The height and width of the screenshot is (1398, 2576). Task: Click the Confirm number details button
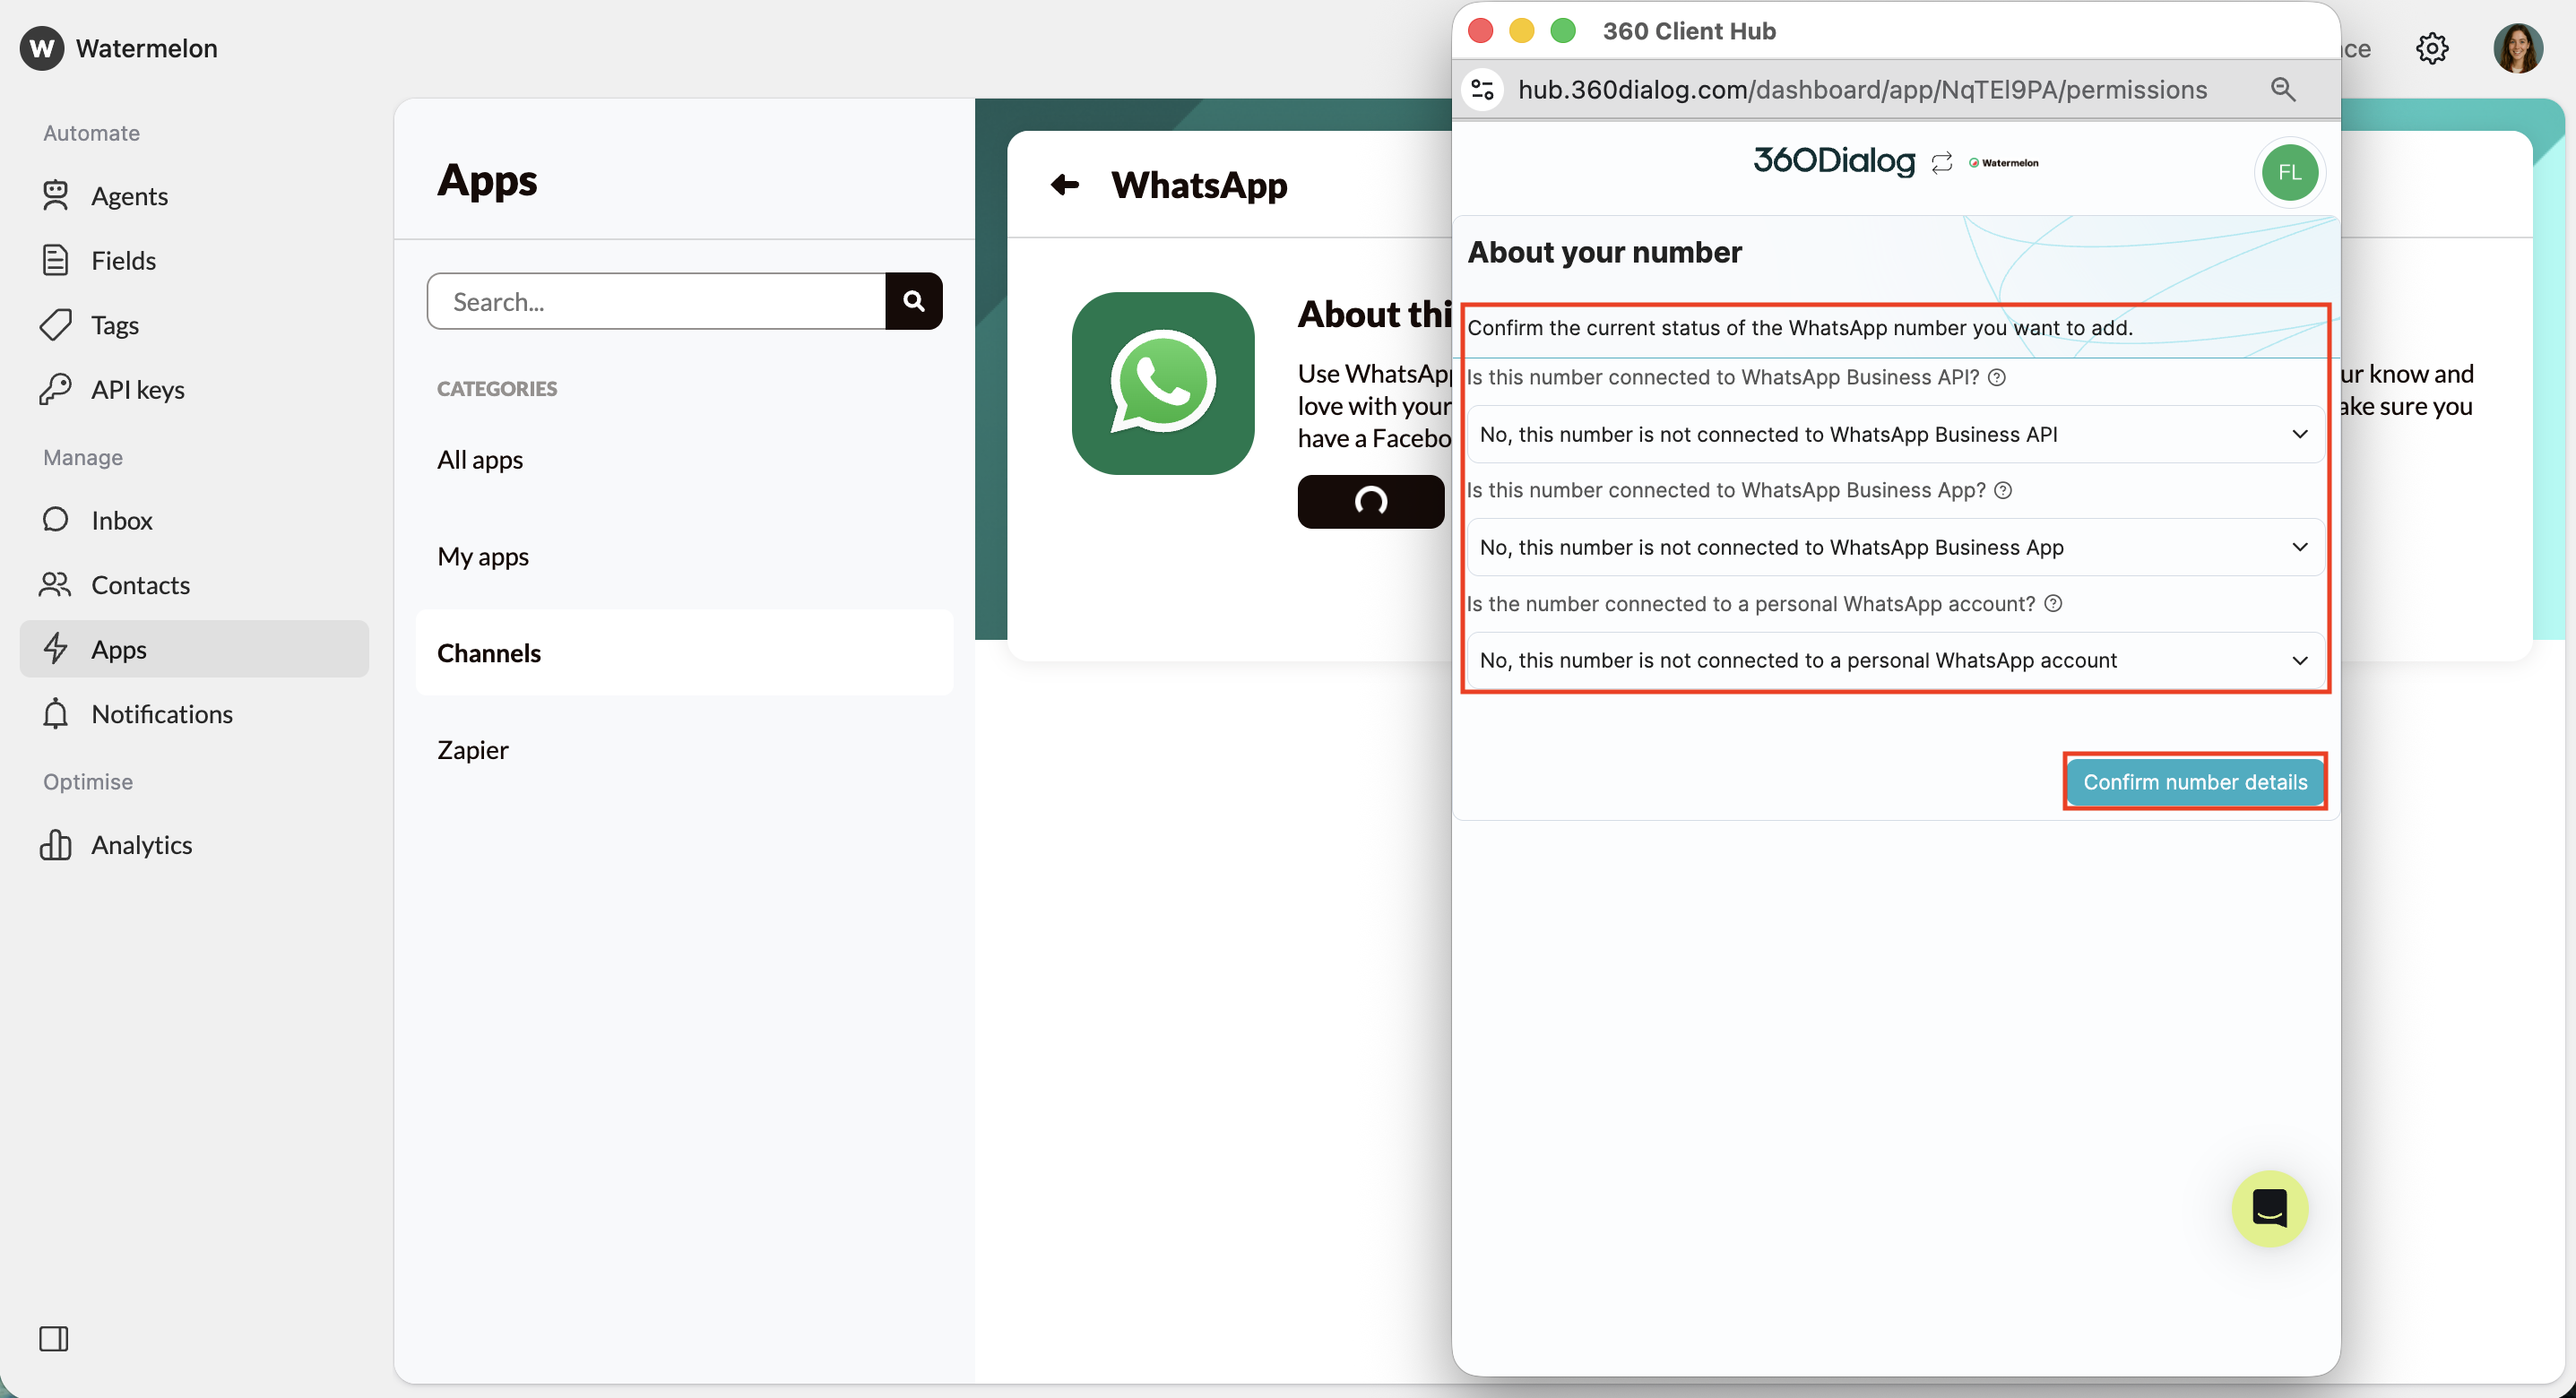point(2194,781)
